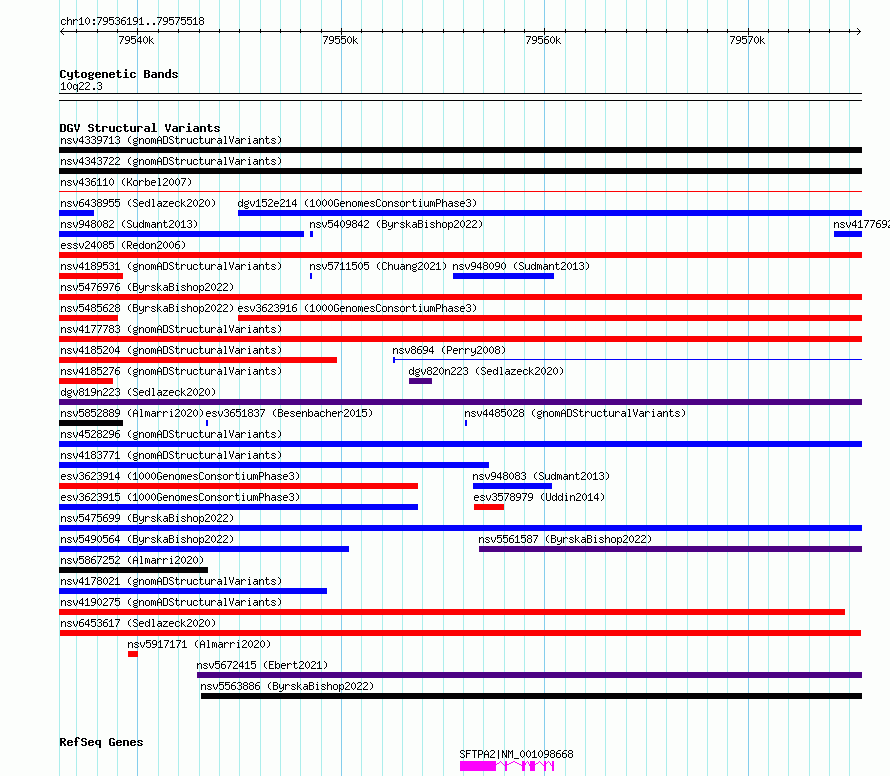Viewport: 890px width, 776px height.
Task: Click nsv4177783 gnomAD variant label
Action: tap(171, 329)
